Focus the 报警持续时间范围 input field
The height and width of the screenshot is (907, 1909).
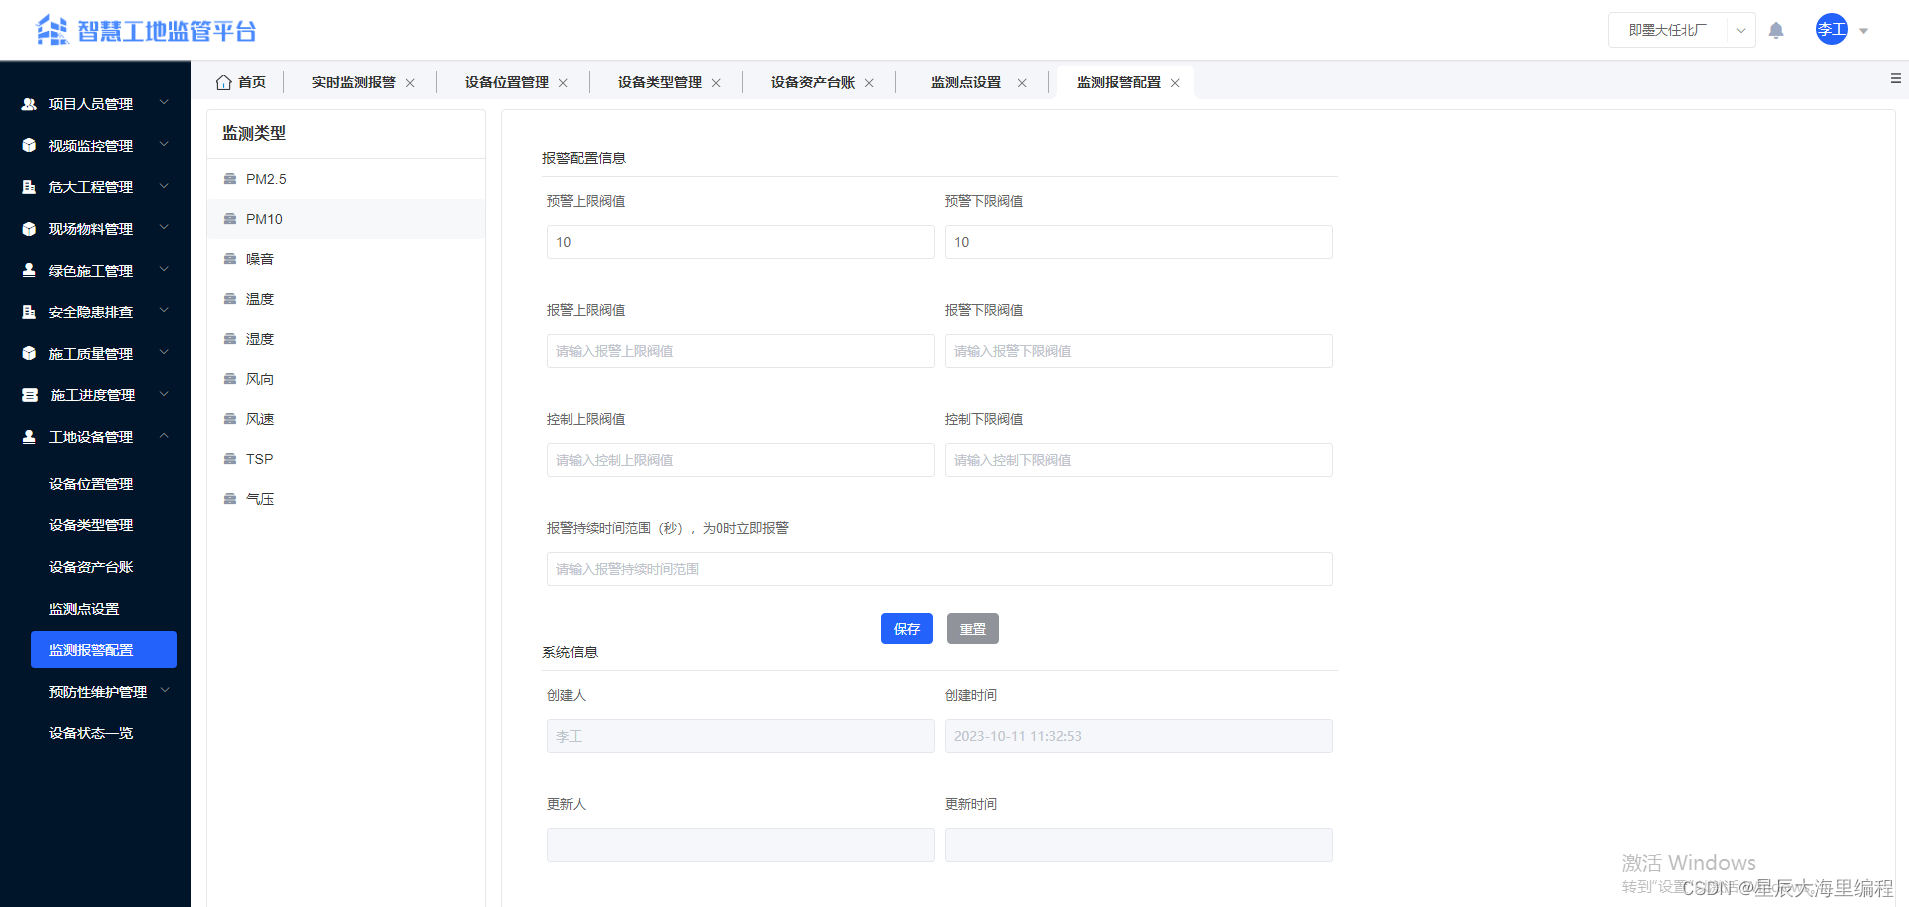coord(940,569)
